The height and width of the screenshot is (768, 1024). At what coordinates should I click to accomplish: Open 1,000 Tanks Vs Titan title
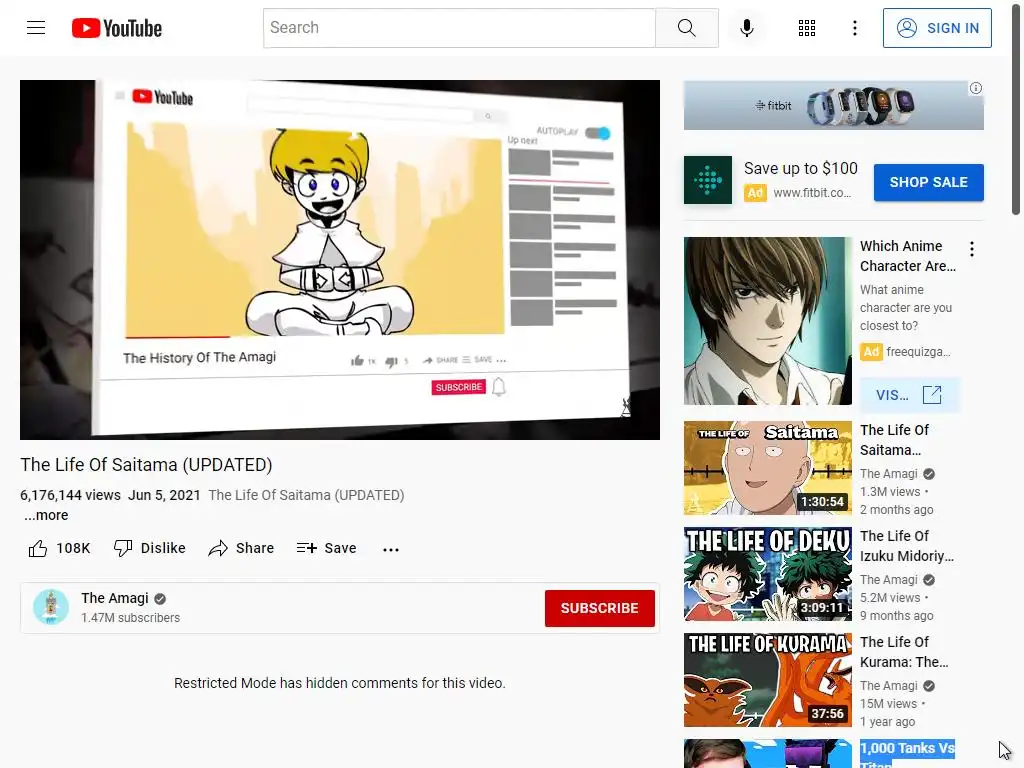coord(907,754)
